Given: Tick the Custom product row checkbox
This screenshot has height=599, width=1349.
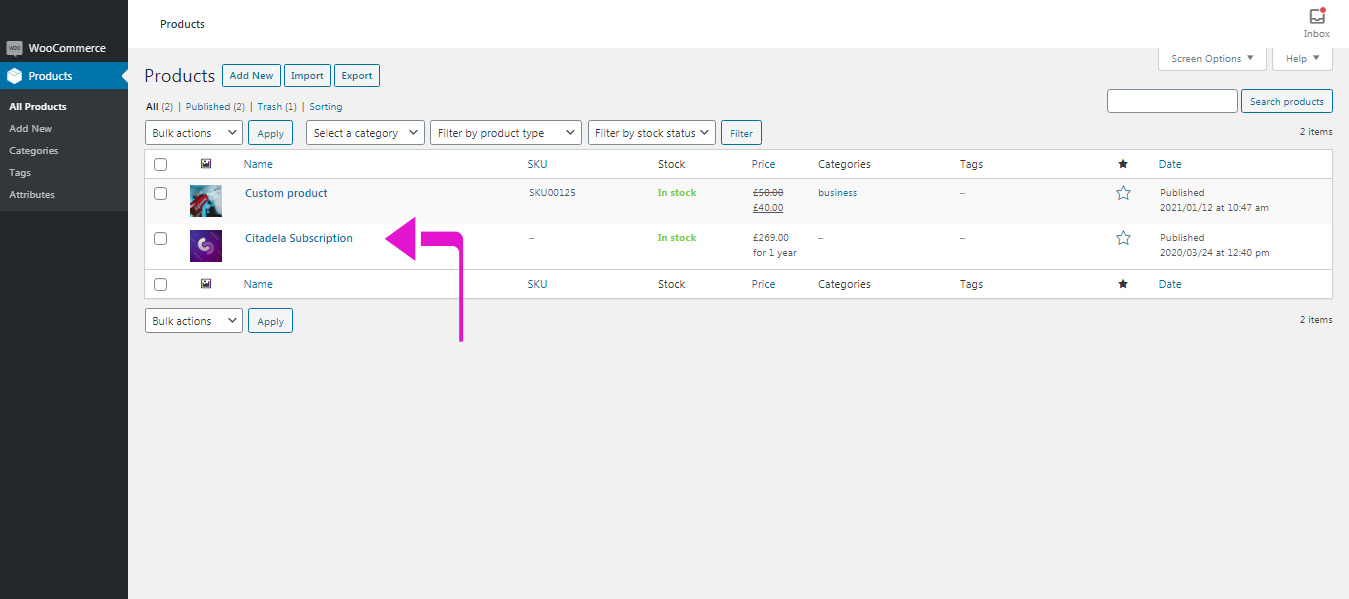Looking at the screenshot, I should pos(160,193).
